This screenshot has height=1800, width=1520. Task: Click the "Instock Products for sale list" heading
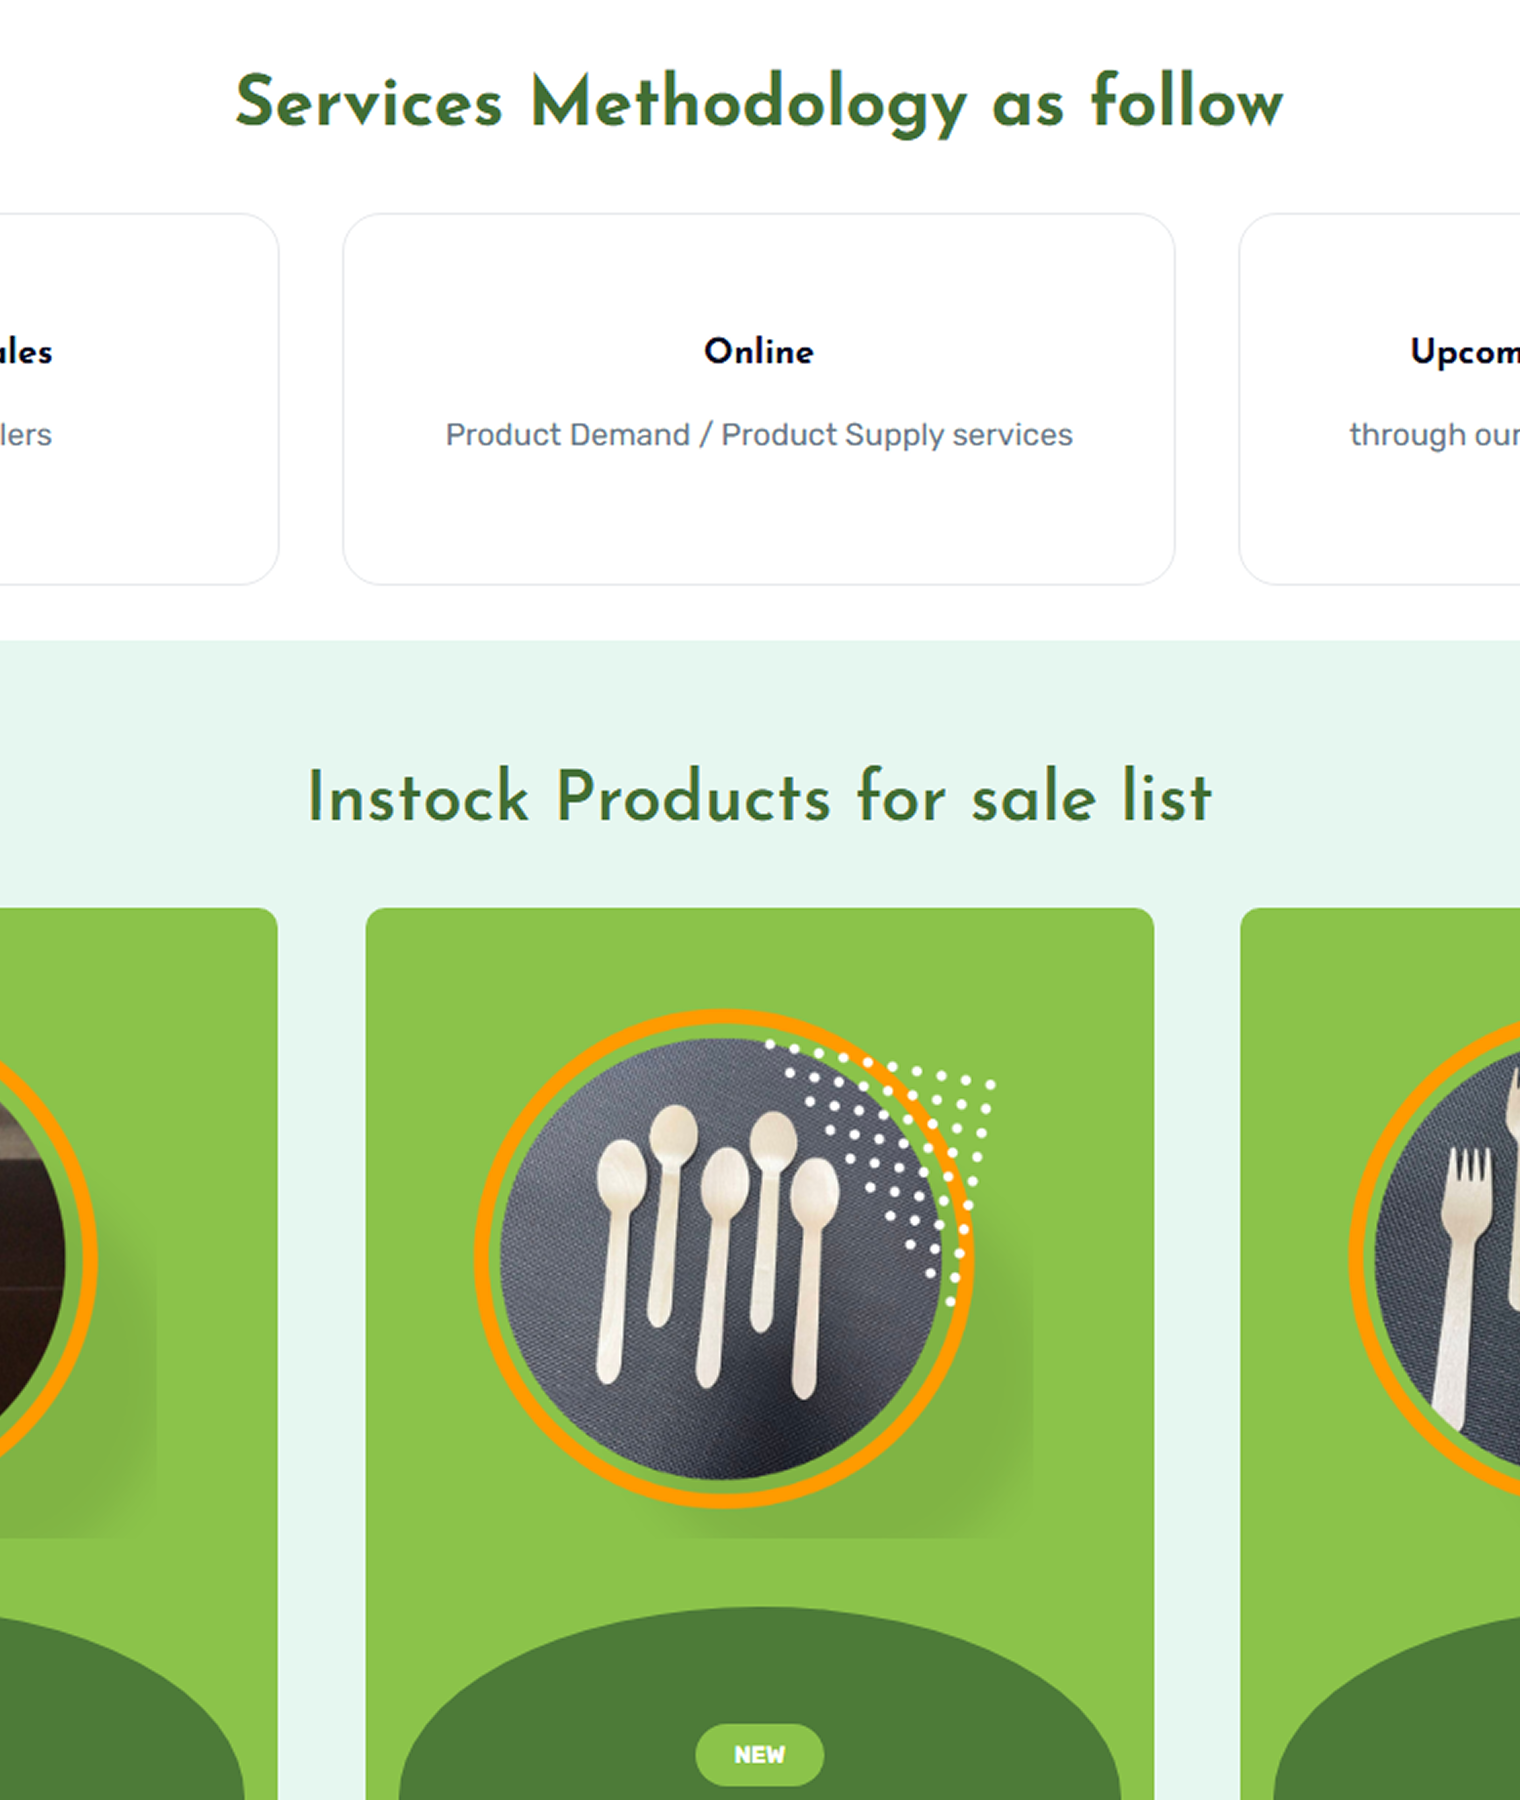(758, 797)
